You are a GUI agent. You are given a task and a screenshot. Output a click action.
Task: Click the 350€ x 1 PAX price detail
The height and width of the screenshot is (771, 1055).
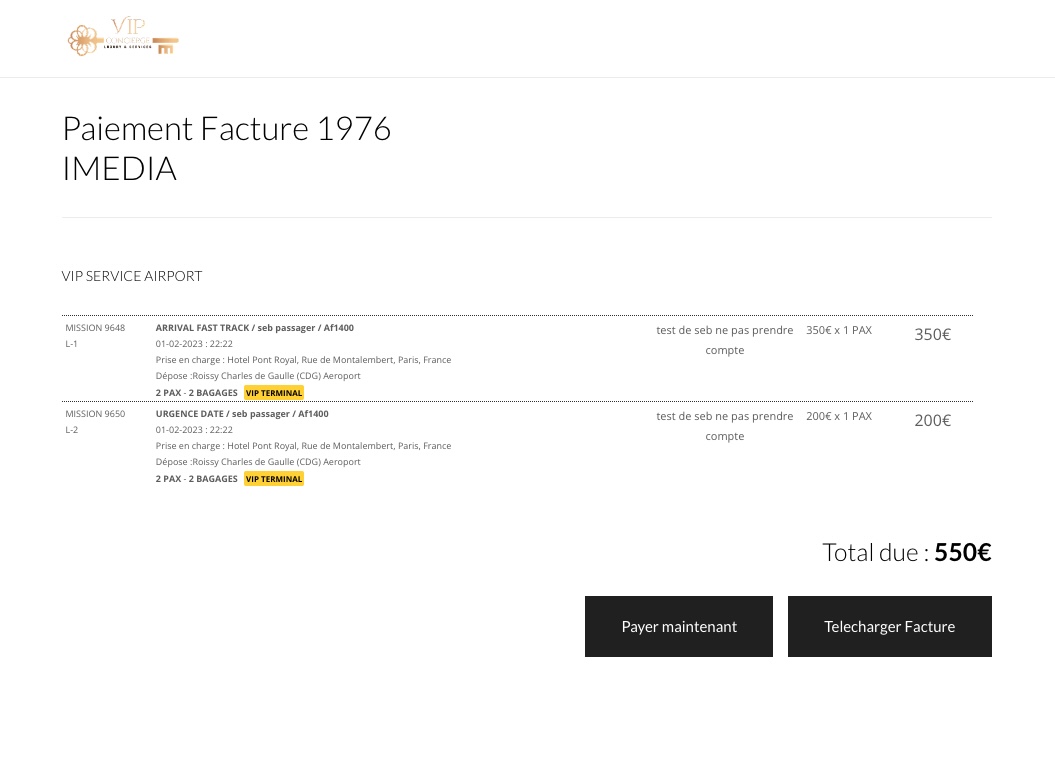click(839, 330)
